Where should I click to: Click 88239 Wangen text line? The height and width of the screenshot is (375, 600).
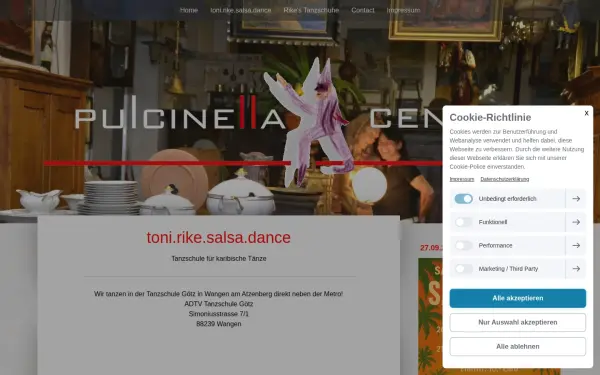218,324
